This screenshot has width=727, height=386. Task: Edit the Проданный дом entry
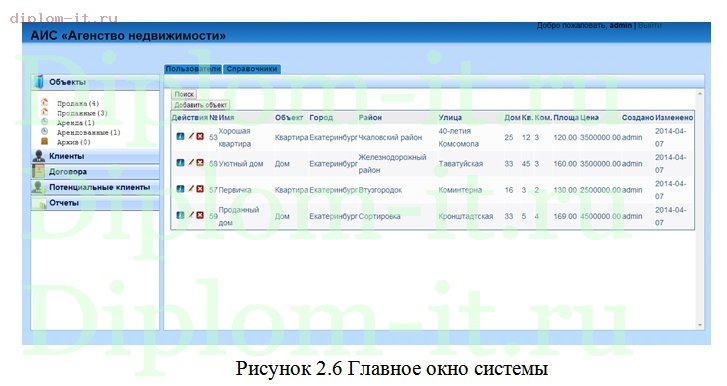(191, 215)
